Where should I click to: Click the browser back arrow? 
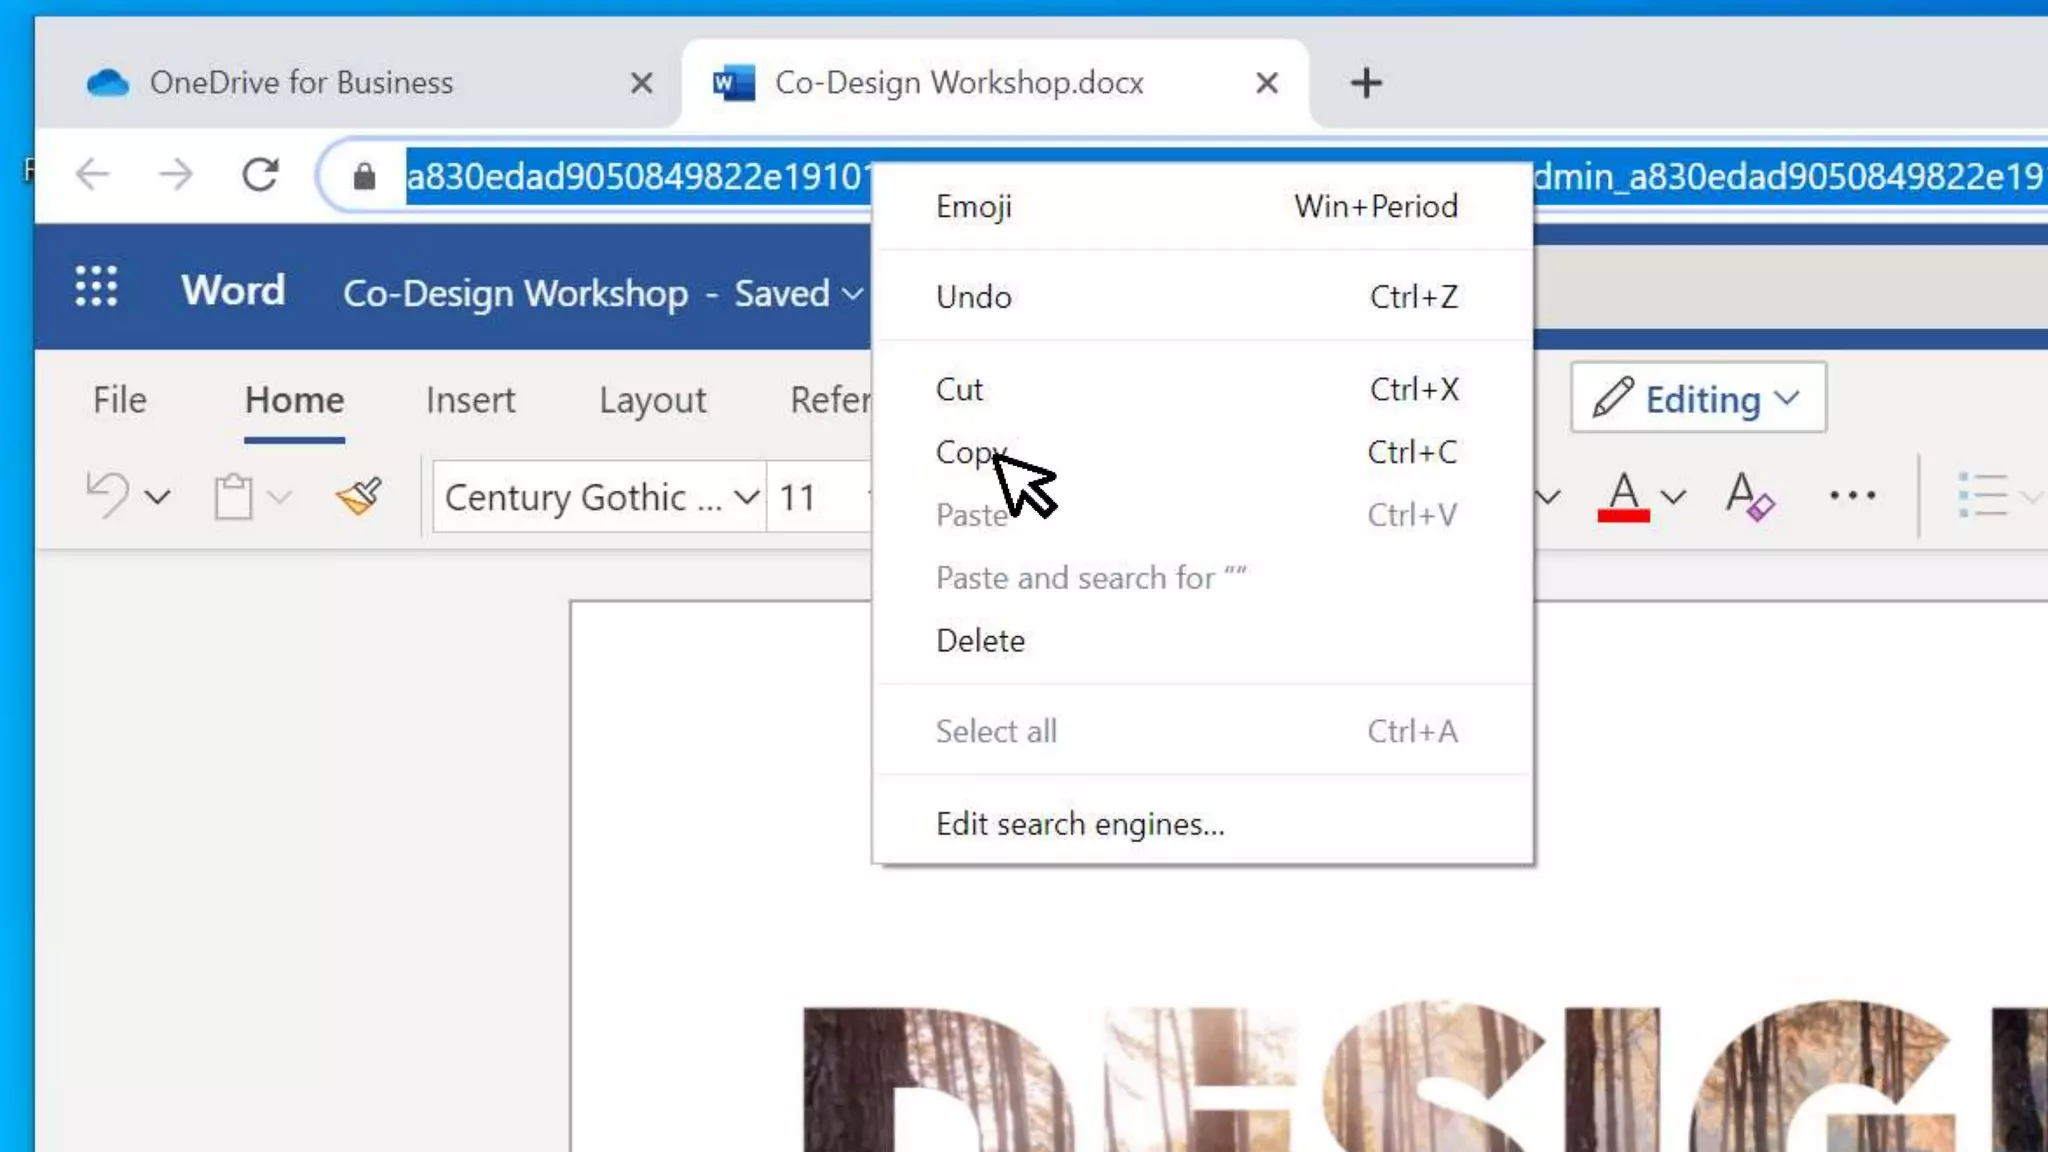coord(93,175)
